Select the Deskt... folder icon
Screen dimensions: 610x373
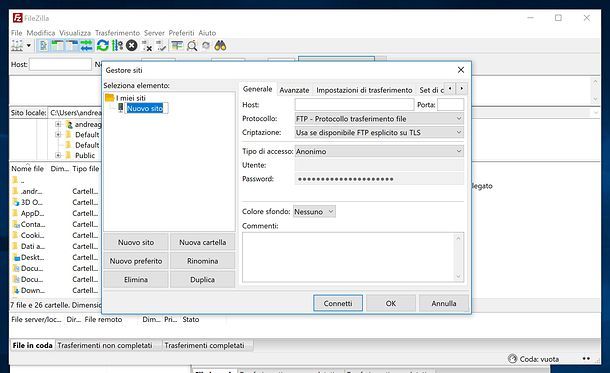point(16,257)
